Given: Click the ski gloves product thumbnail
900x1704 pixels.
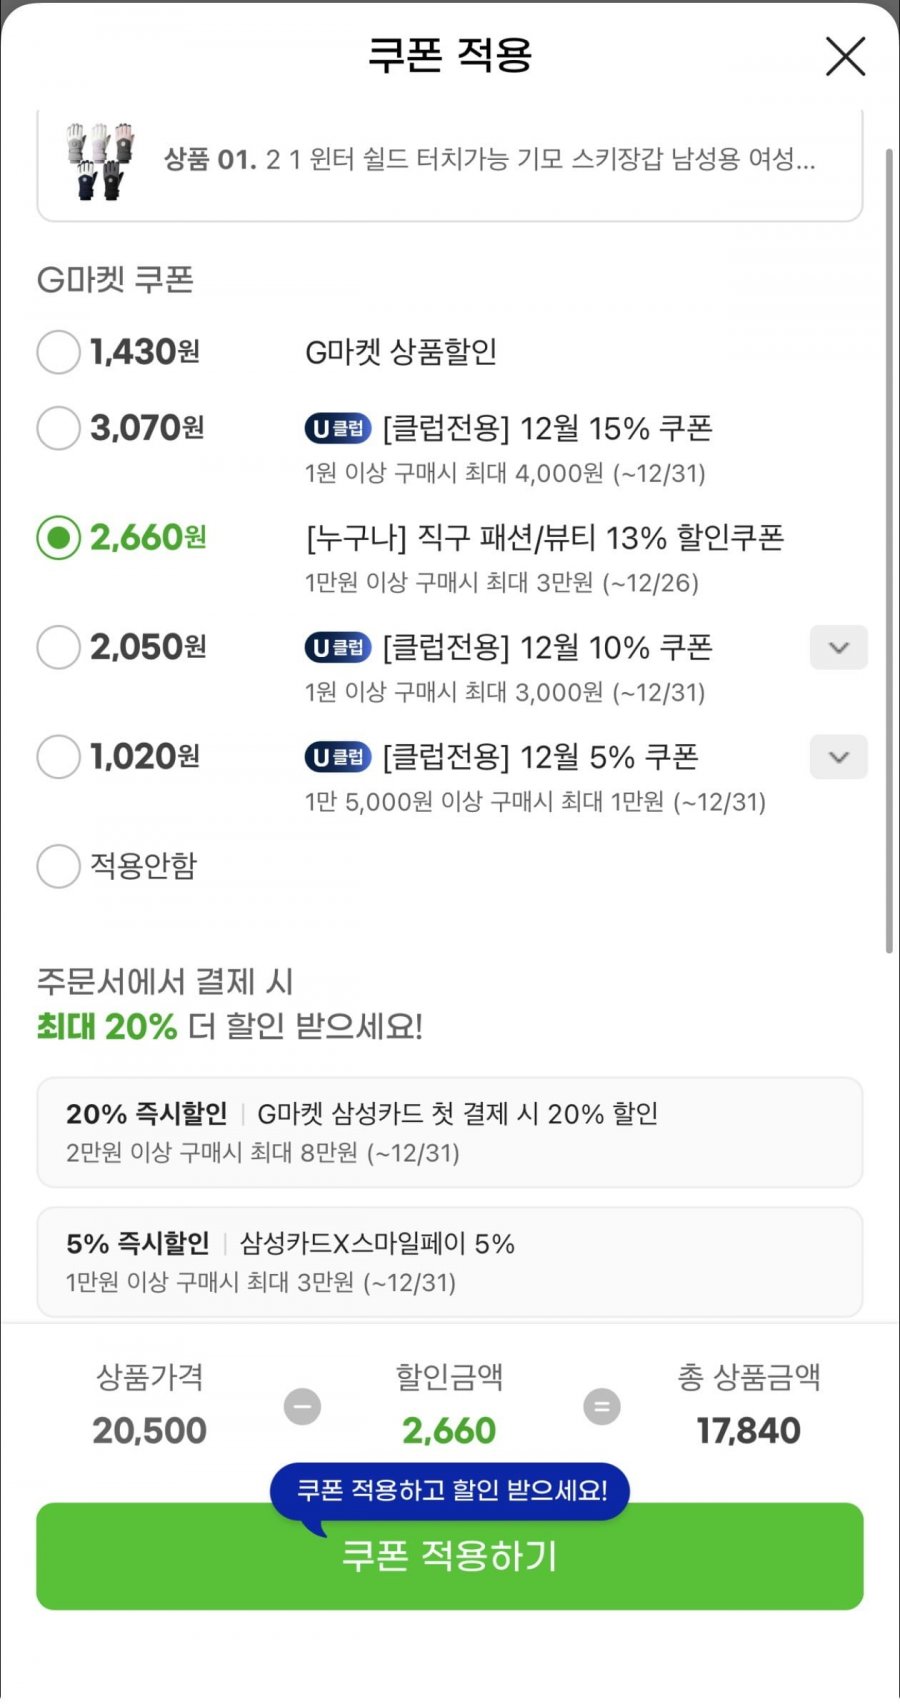Looking at the screenshot, I should pos(99,160).
